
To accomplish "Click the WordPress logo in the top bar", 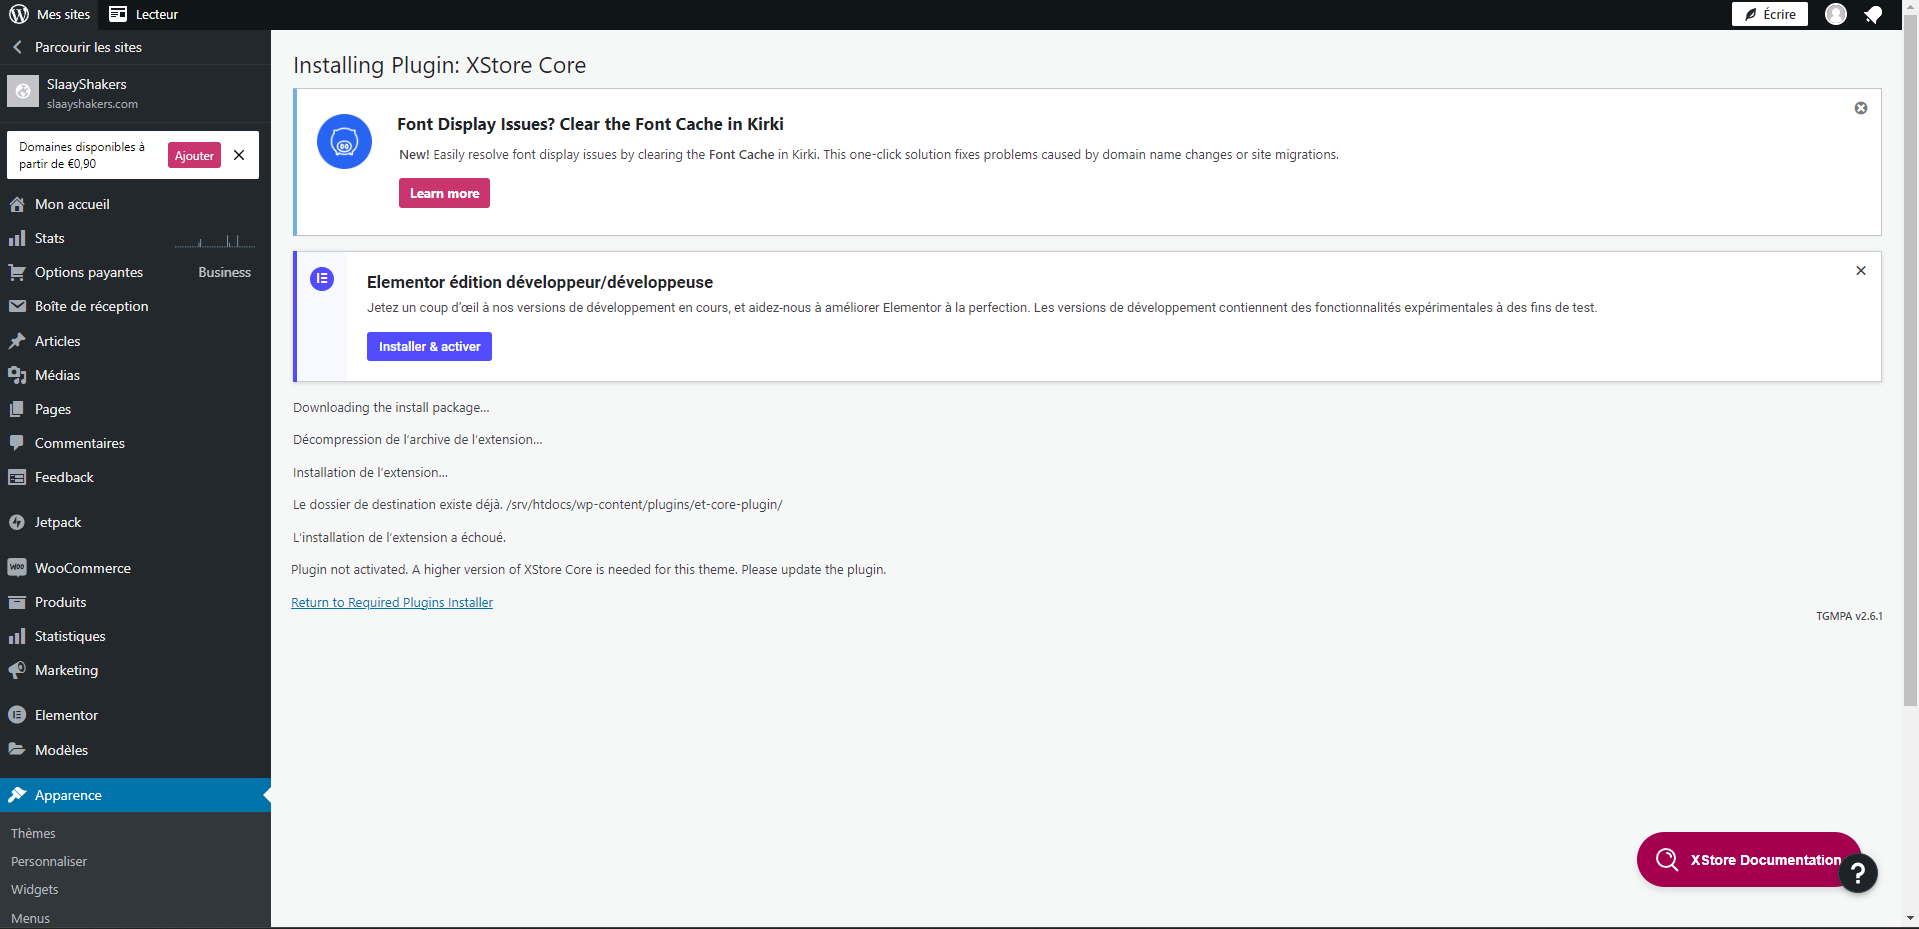I will coord(19,14).
